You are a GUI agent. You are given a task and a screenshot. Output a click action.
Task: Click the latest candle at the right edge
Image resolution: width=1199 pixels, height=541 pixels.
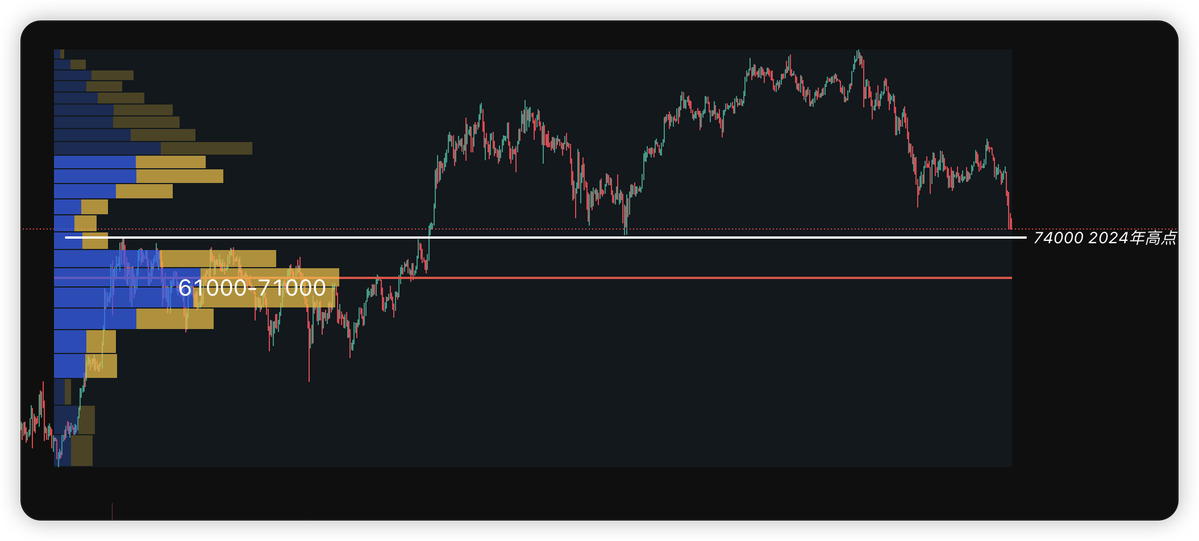[x=1010, y=222]
